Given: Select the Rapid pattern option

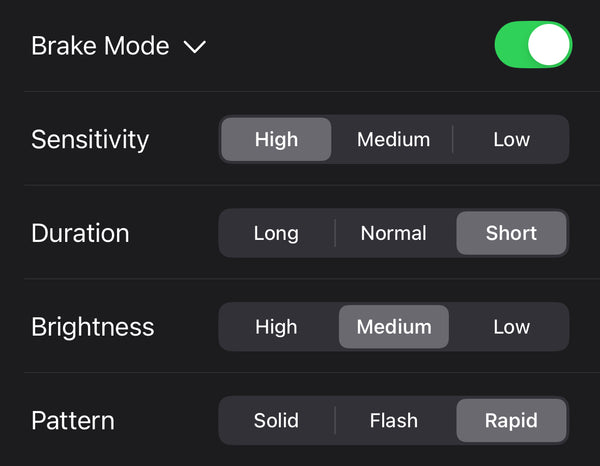Looking at the screenshot, I should coord(511,421).
